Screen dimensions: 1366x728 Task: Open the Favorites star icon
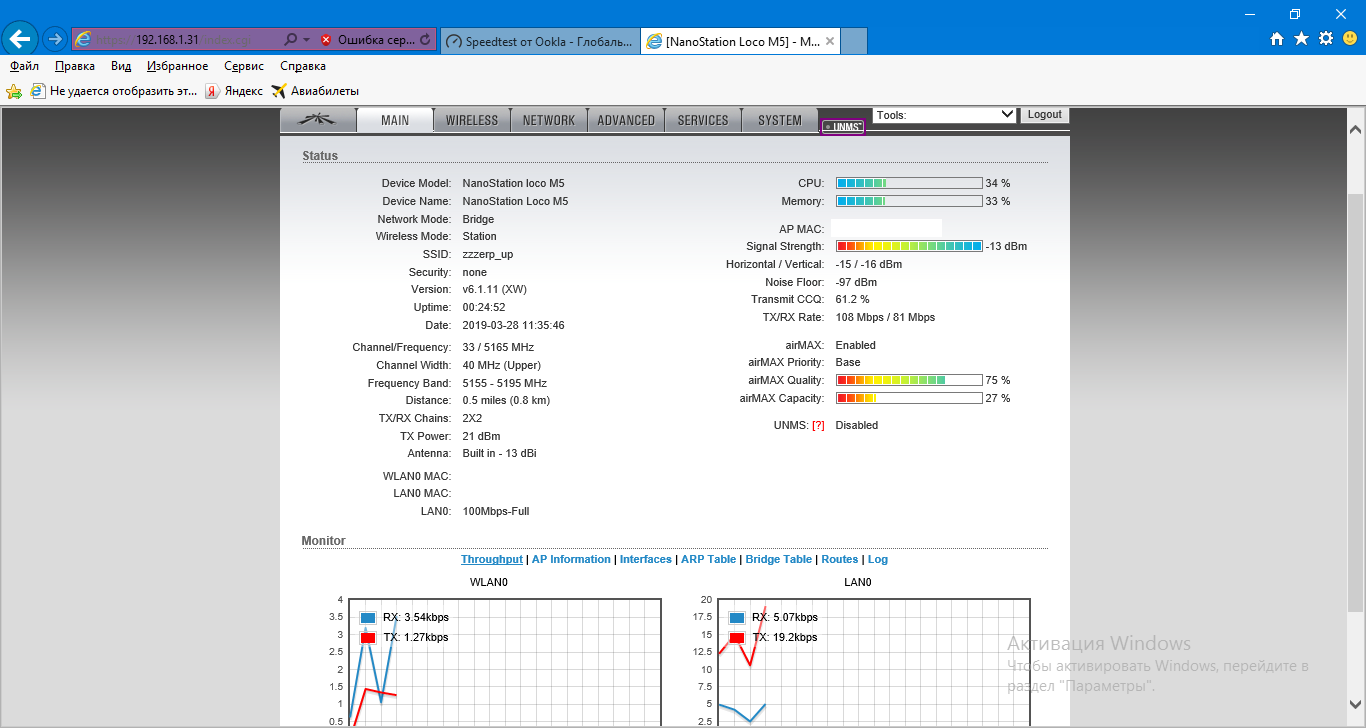click(x=1301, y=39)
